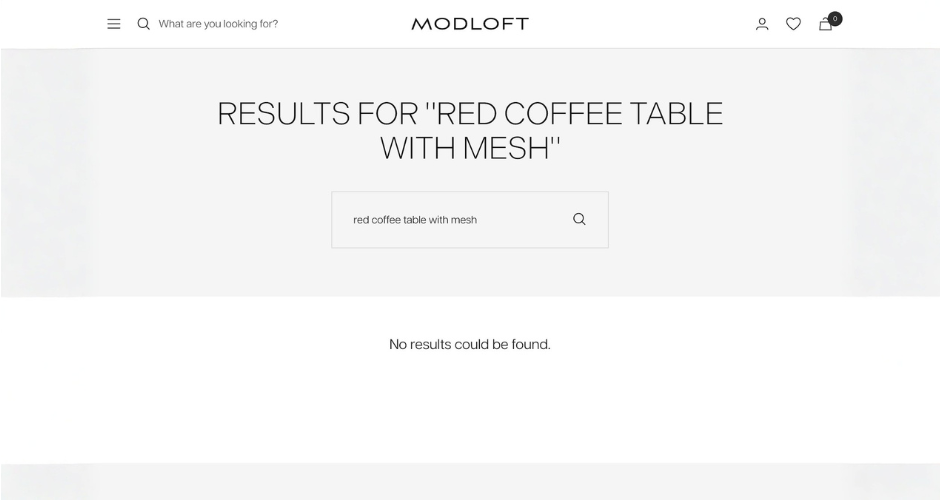Focus the "What are you looking for?" field
This screenshot has width=940, height=500.
(218, 24)
